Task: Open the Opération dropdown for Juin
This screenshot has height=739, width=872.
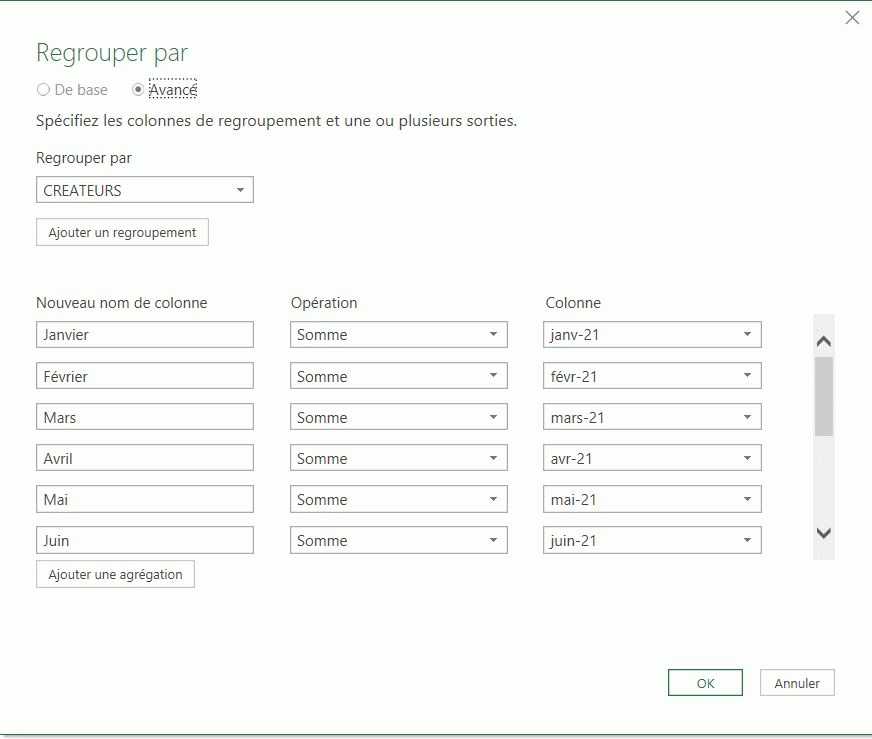Action: tap(398, 540)
